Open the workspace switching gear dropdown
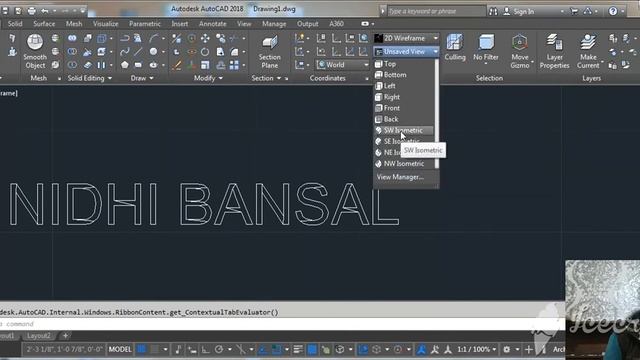 [x=510, y=349]
